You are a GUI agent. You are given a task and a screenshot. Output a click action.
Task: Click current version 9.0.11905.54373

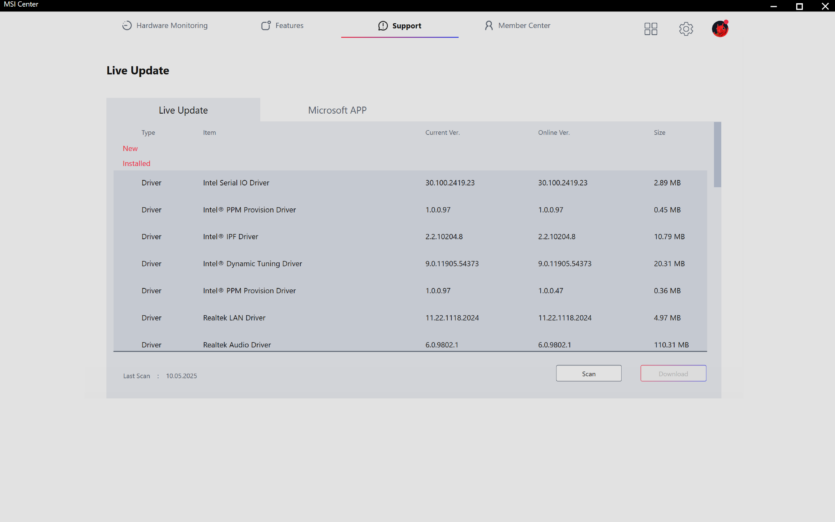[x=452, y=264]
